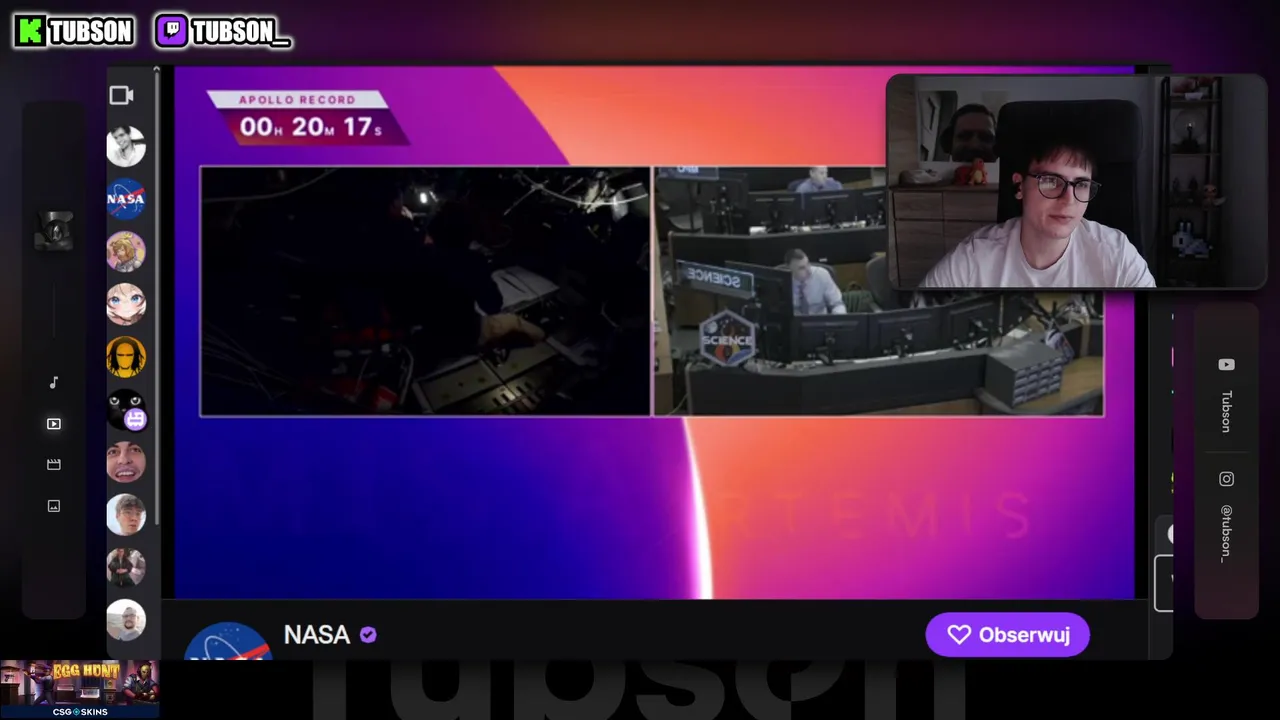Click the NASA channel logo below the stream

(x=228, y=641)
